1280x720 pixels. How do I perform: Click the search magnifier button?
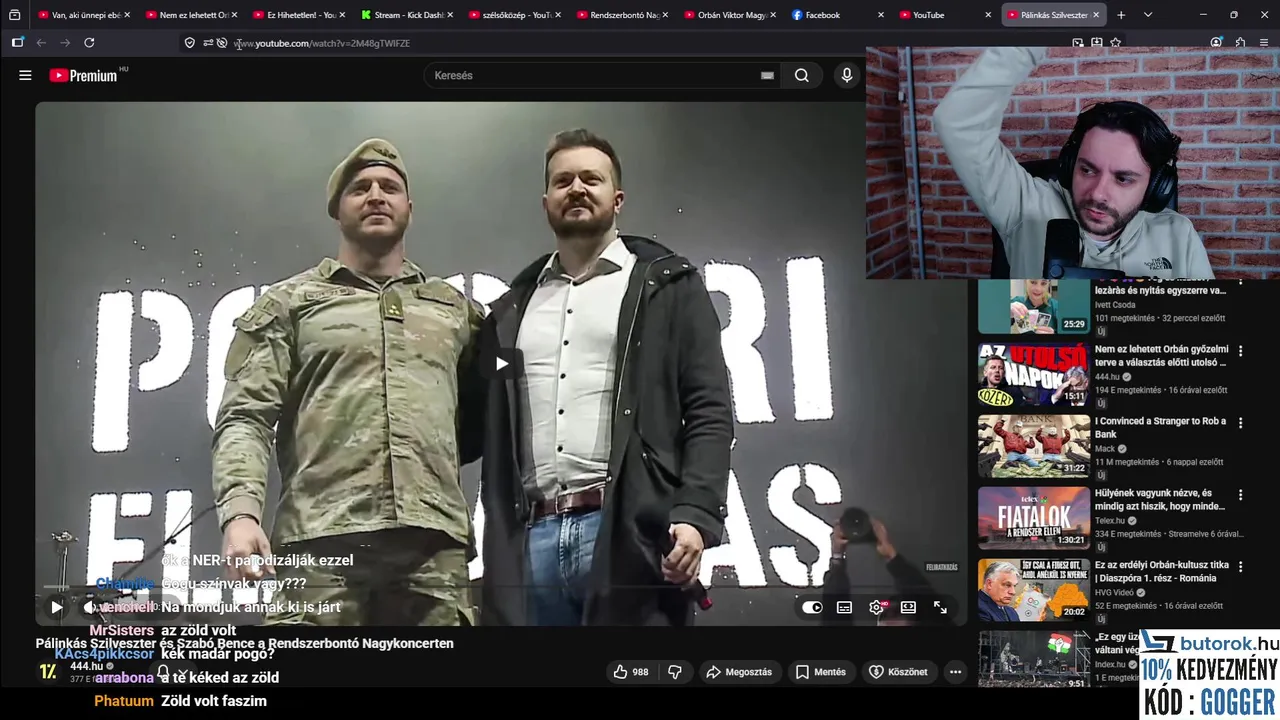pos(802,75)
